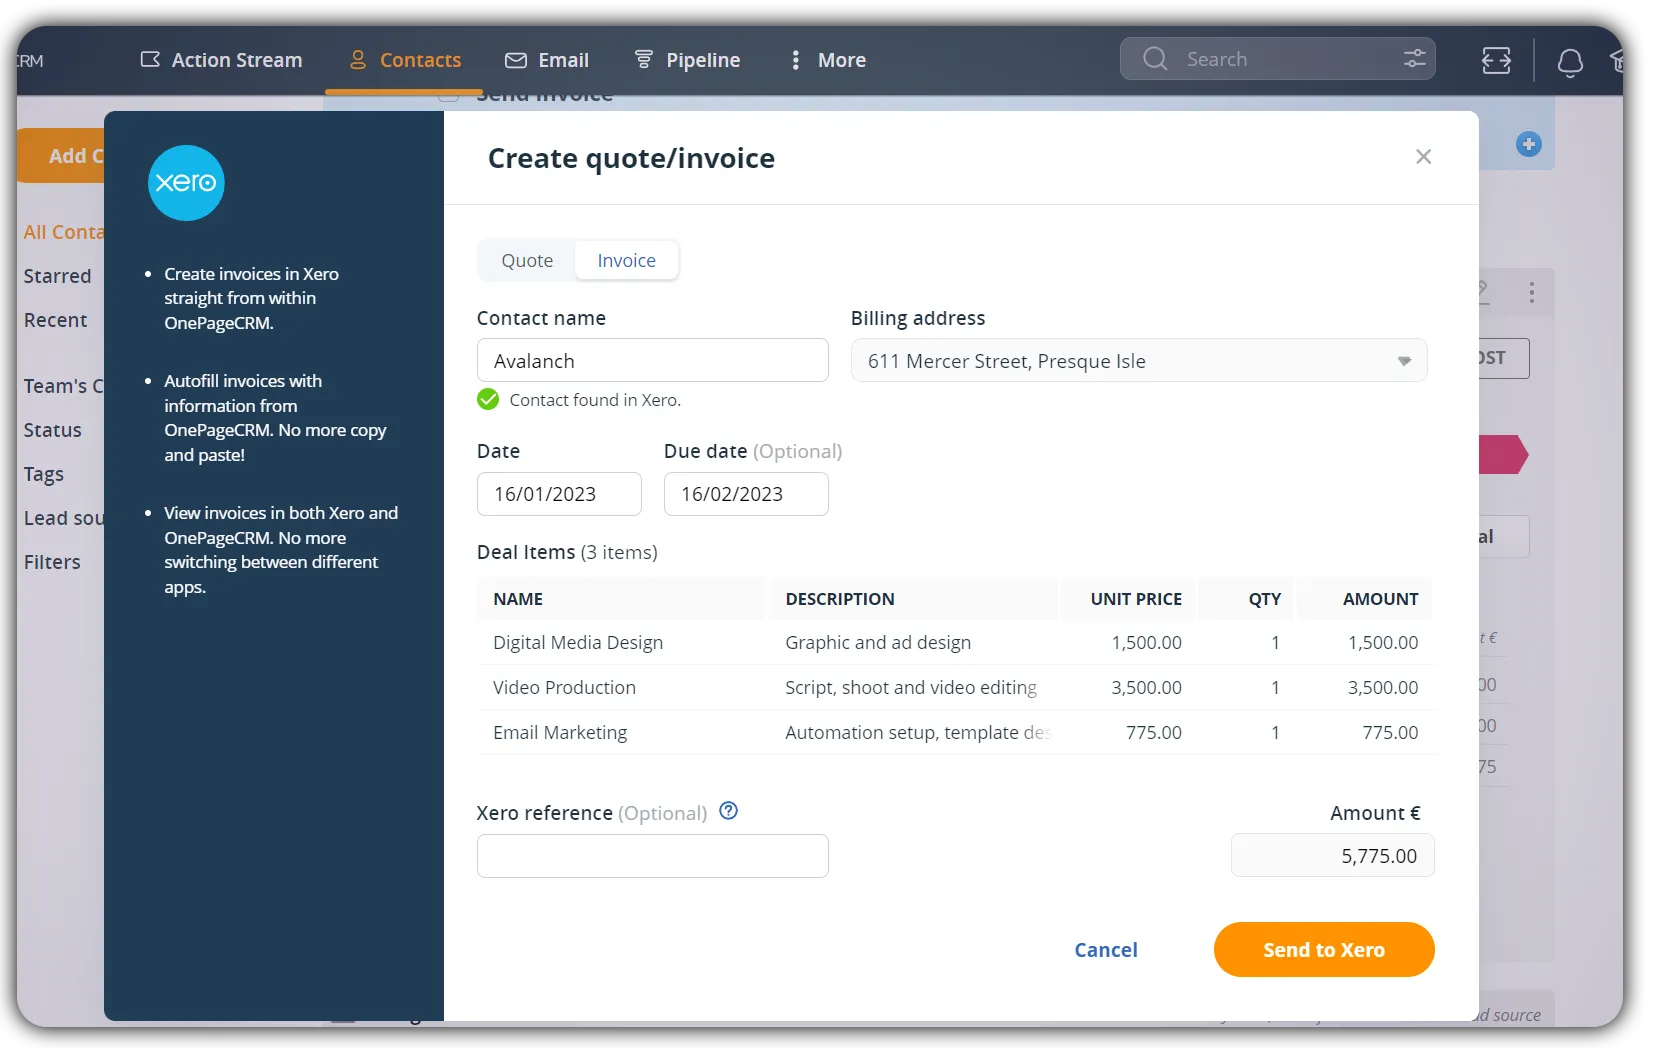Screen dimensions: 1654x1049
Task: Select the Digital Media Design item
Action: tap(578, 642)
